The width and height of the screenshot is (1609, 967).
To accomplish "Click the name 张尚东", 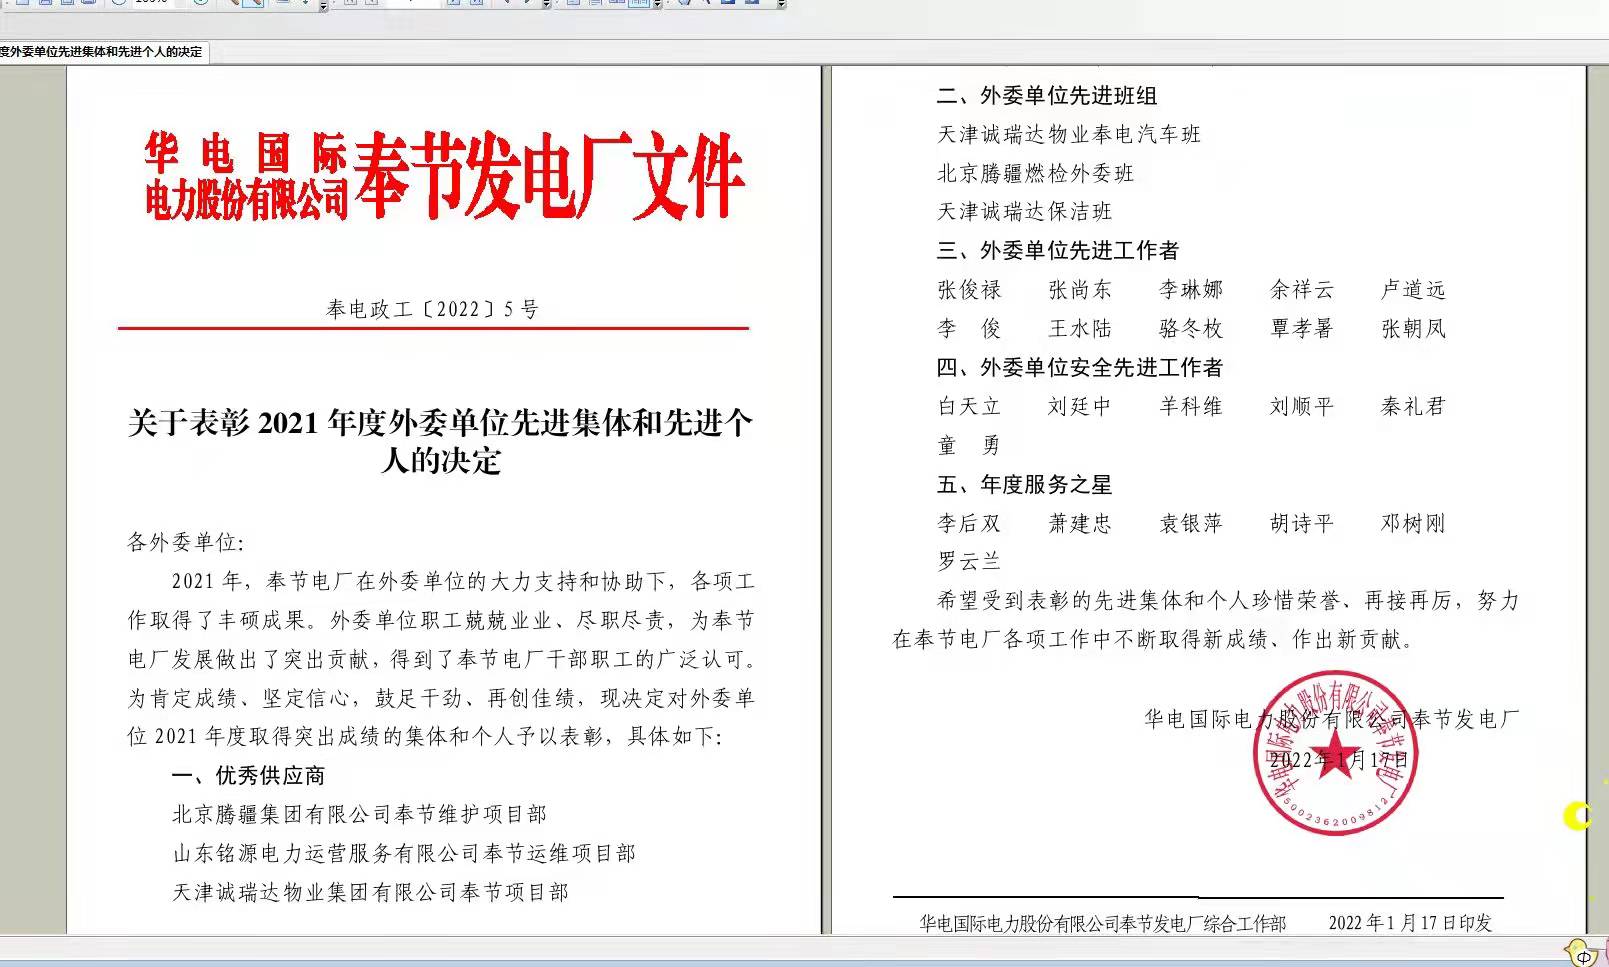I will pyautogui.click(x=1080, y=289).
